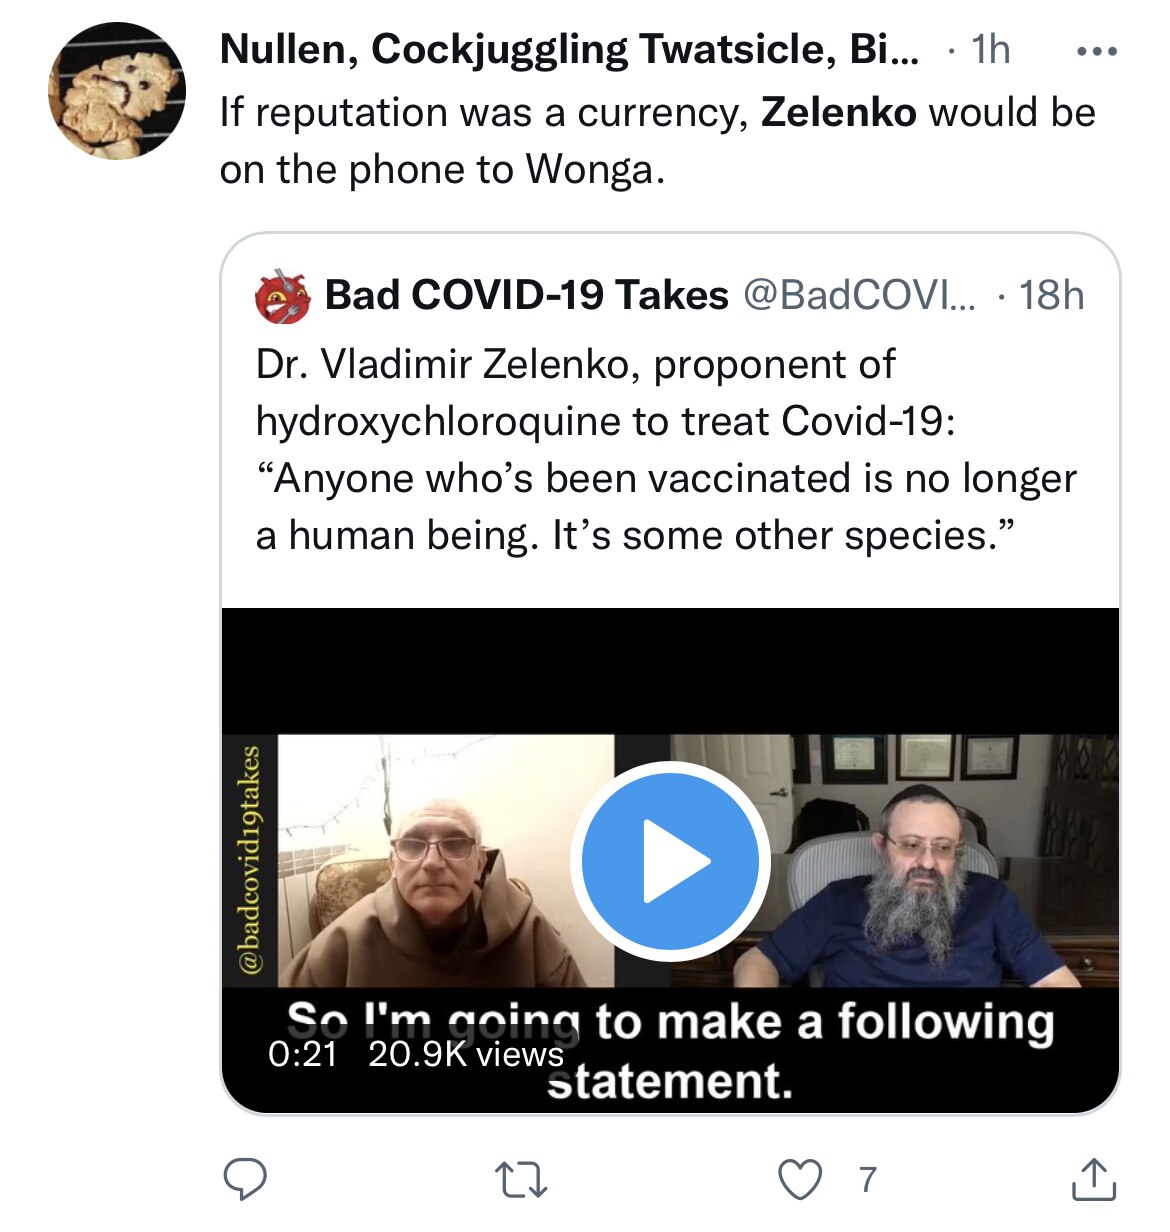Open the three-dot more options menu
The width and height of the screenshot is (1170, 1232).
[x=1096, y=51]
